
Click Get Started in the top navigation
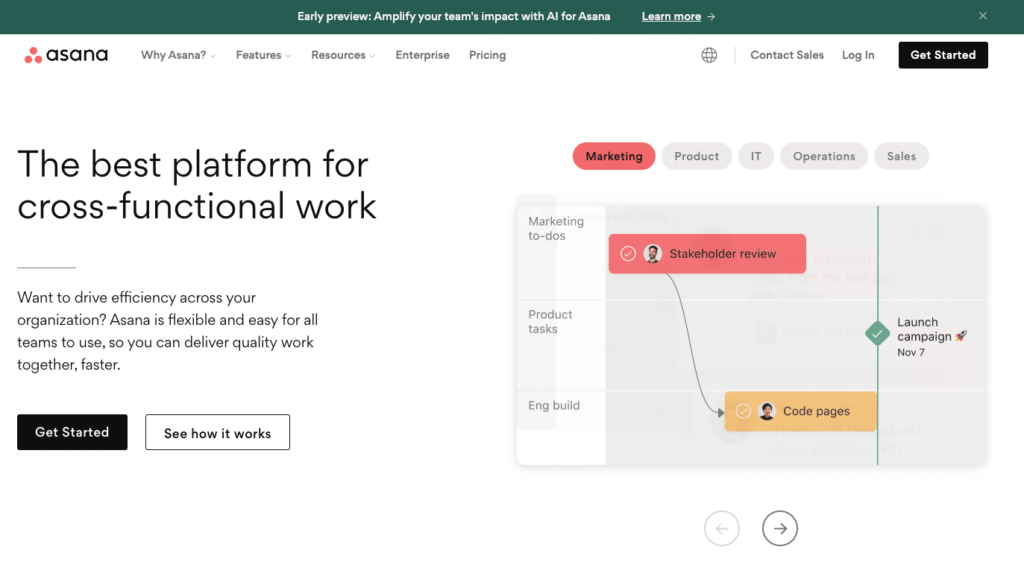pos(943,55)
